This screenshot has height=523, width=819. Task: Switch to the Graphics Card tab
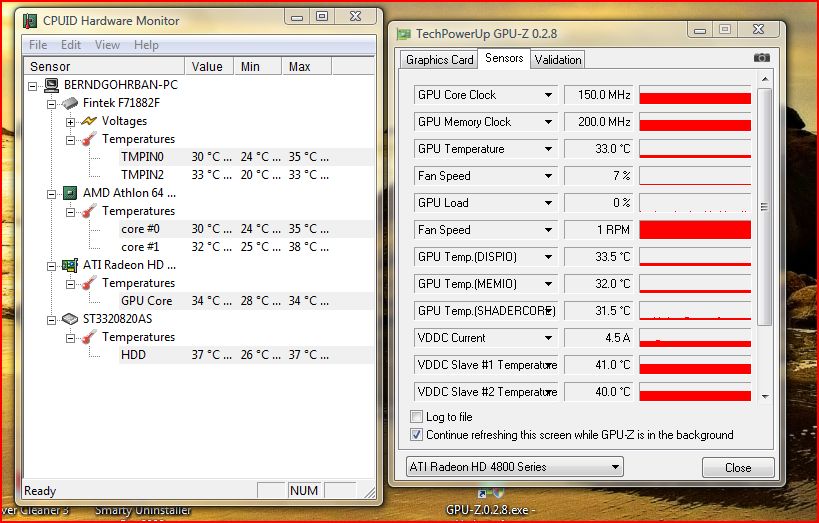(439, 60)
